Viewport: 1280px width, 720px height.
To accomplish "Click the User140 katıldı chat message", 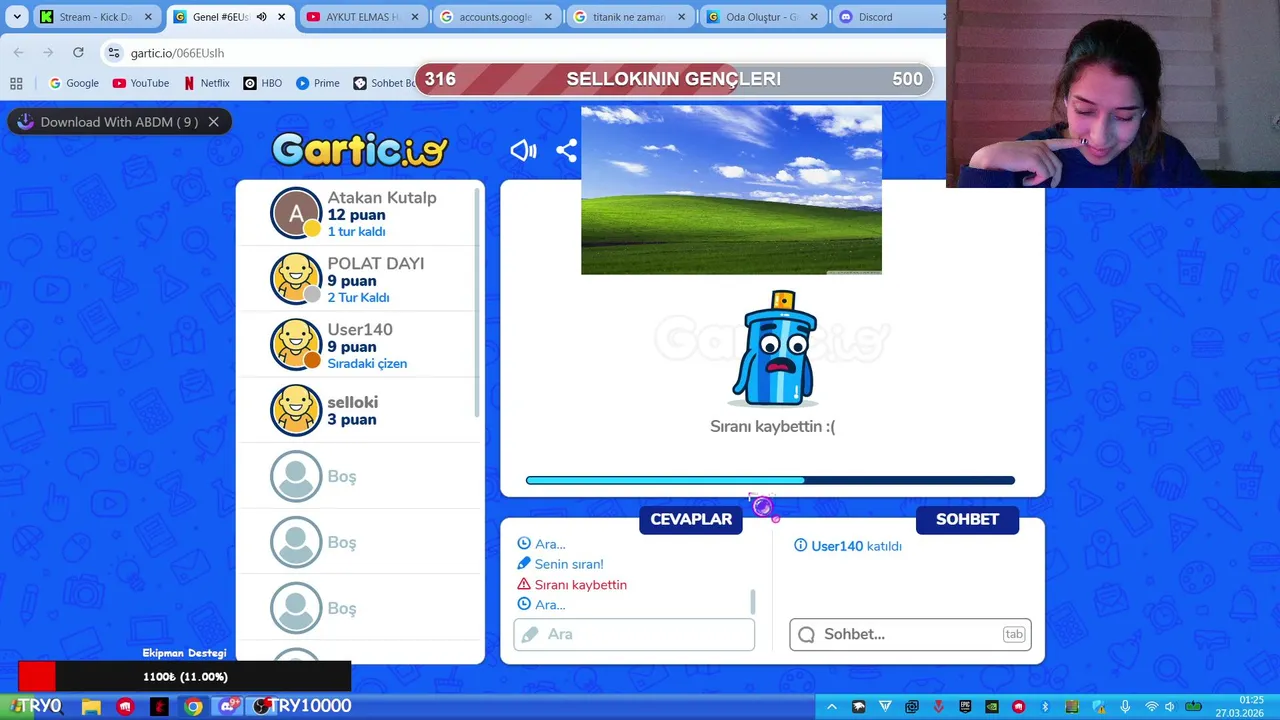I will point(848,546).
